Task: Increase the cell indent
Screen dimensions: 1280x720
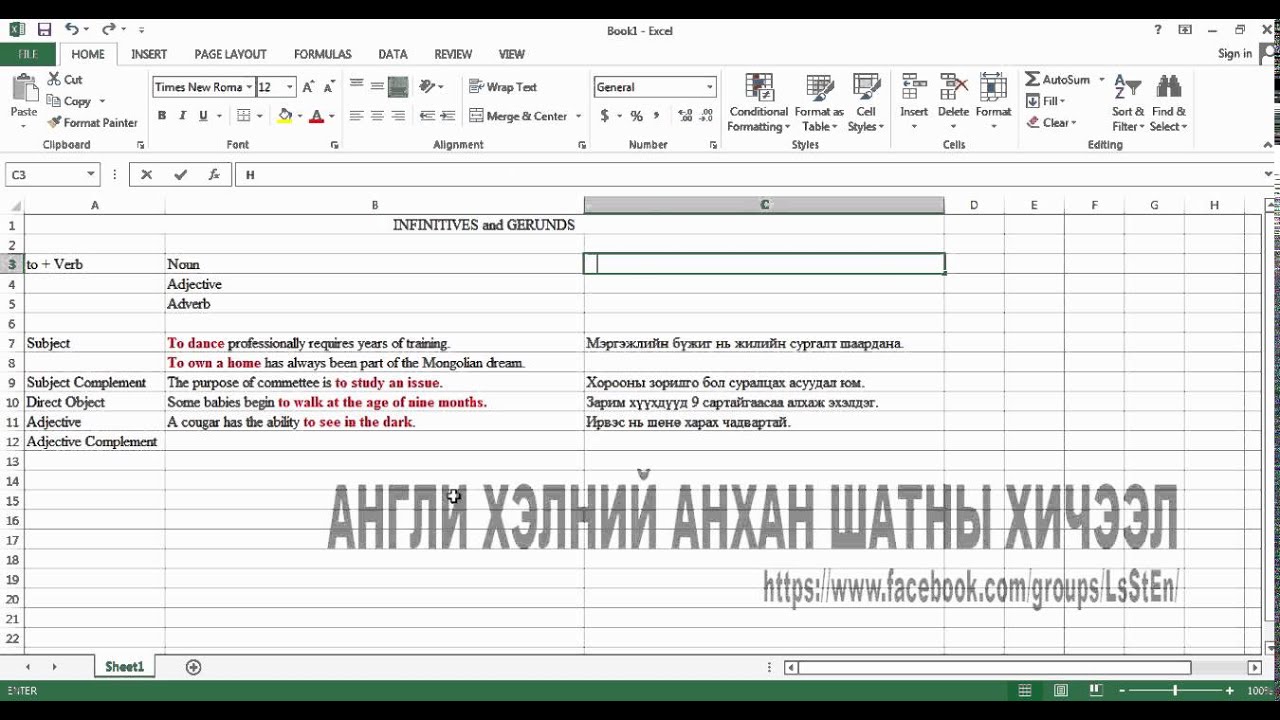Action: point(448,116)
